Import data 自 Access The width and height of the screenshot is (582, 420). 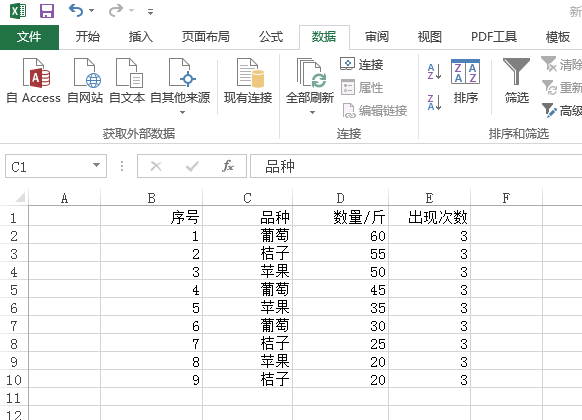click(x=34, y=81)
